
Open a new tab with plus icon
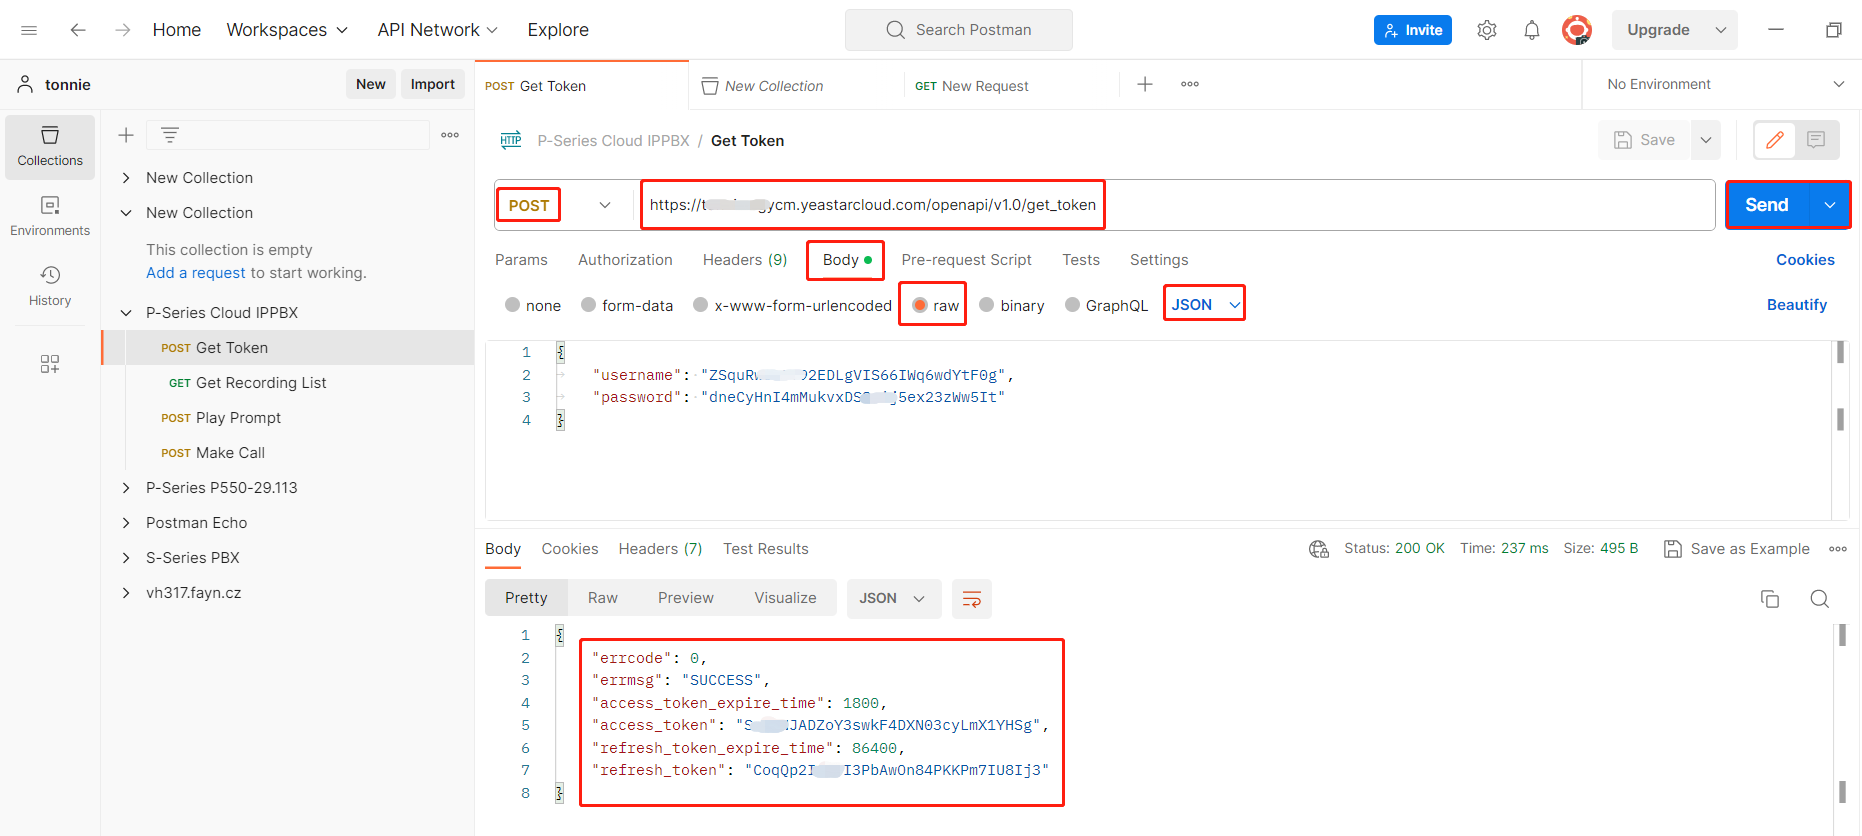[1145, 84]
